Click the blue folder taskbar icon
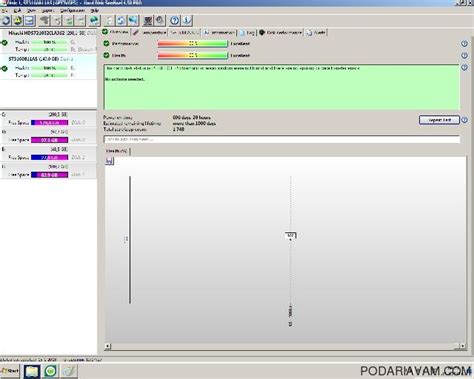Viewport: 474px width, 379px height. 32,371
